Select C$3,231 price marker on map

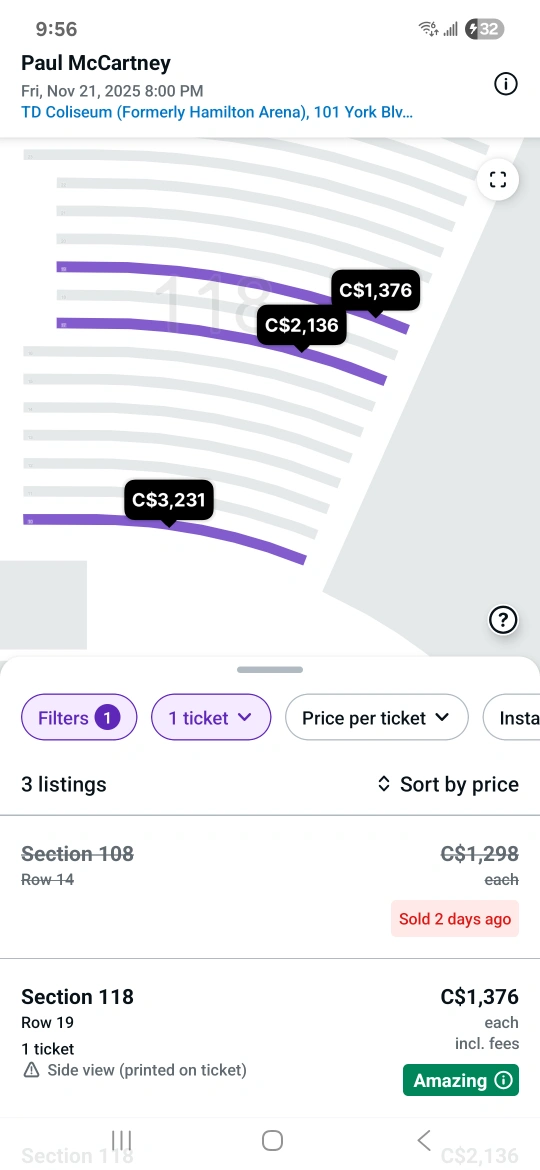(x=169, y=501)
